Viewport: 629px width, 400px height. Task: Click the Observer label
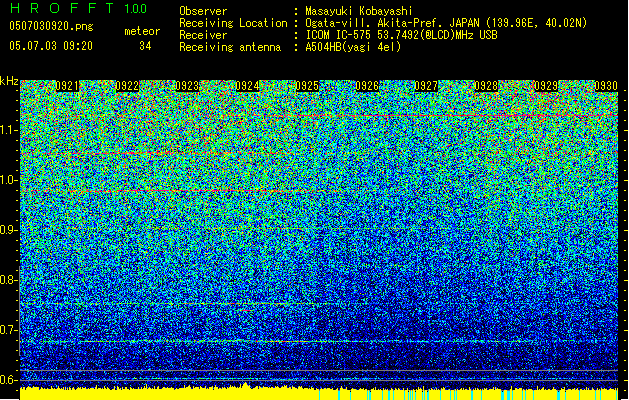[x=203, y=11]
